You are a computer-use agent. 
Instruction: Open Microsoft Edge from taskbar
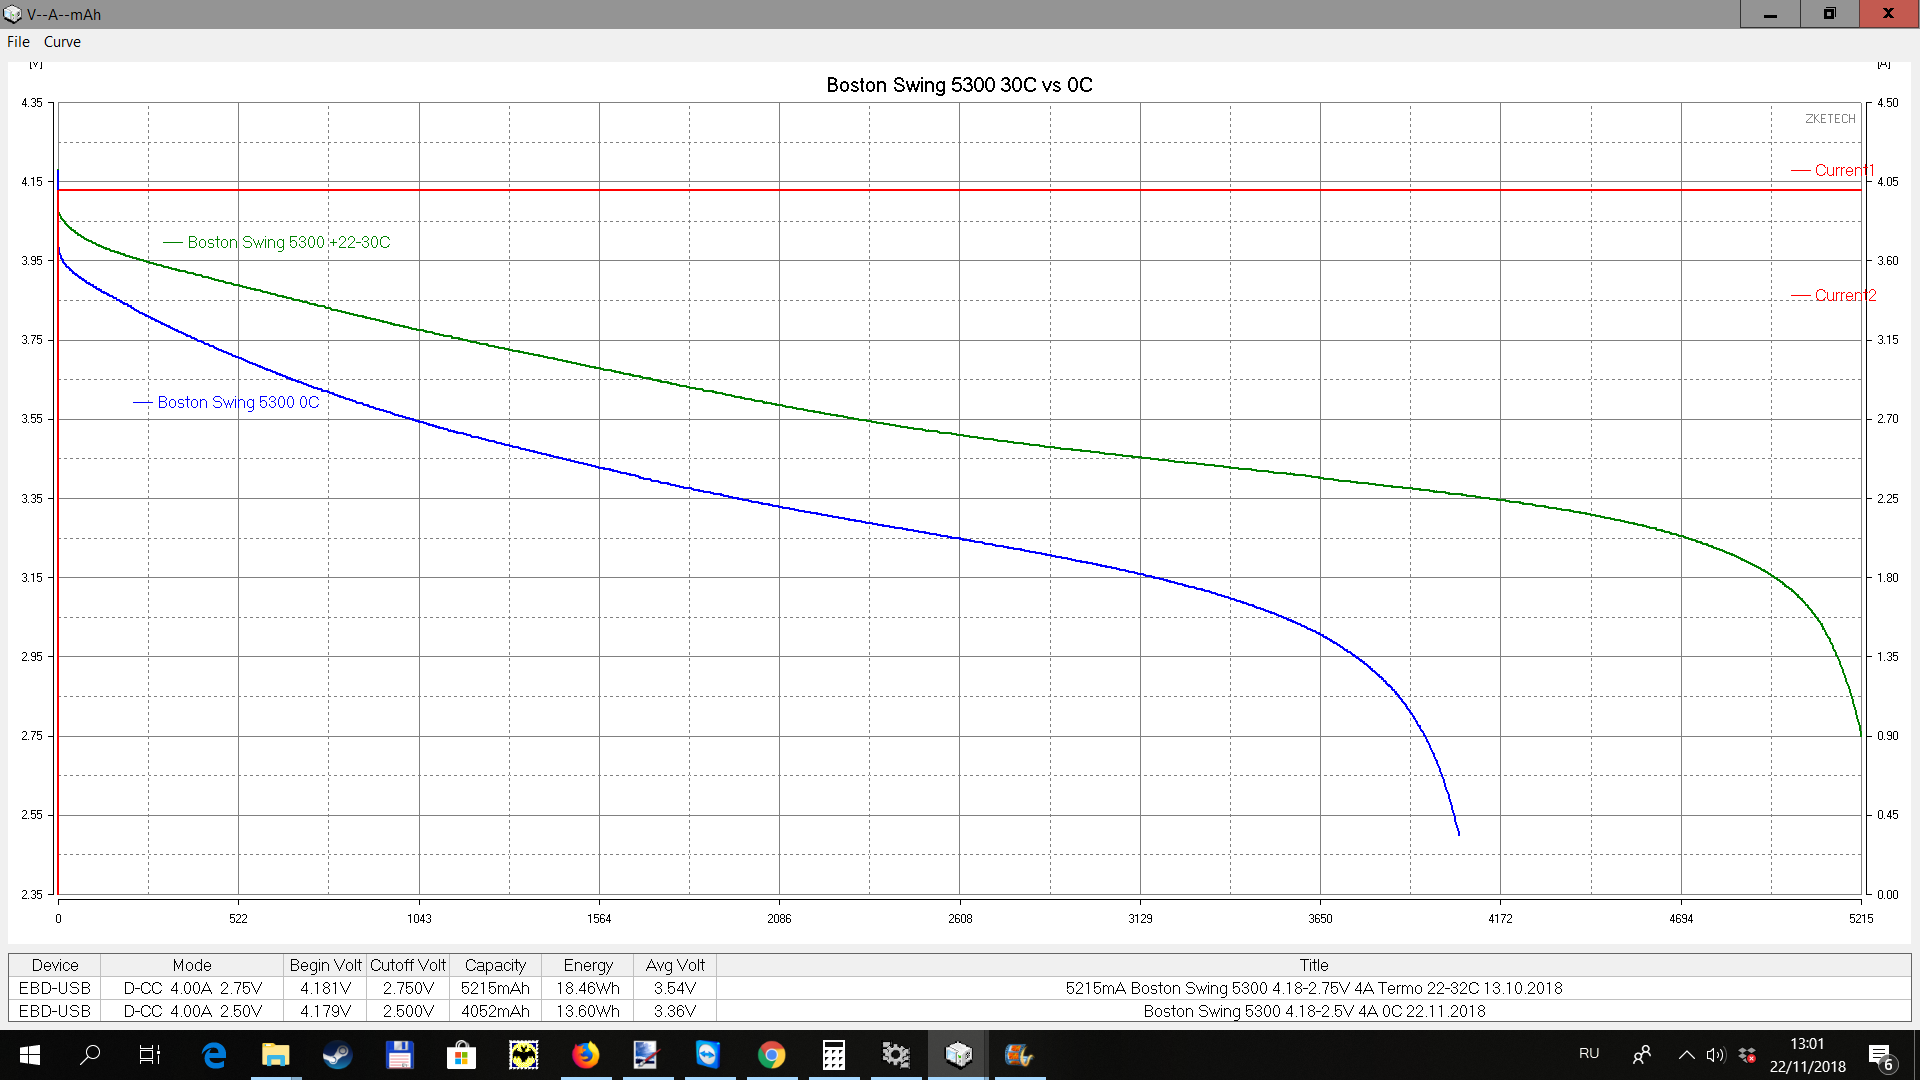(x=213, y=1055)
